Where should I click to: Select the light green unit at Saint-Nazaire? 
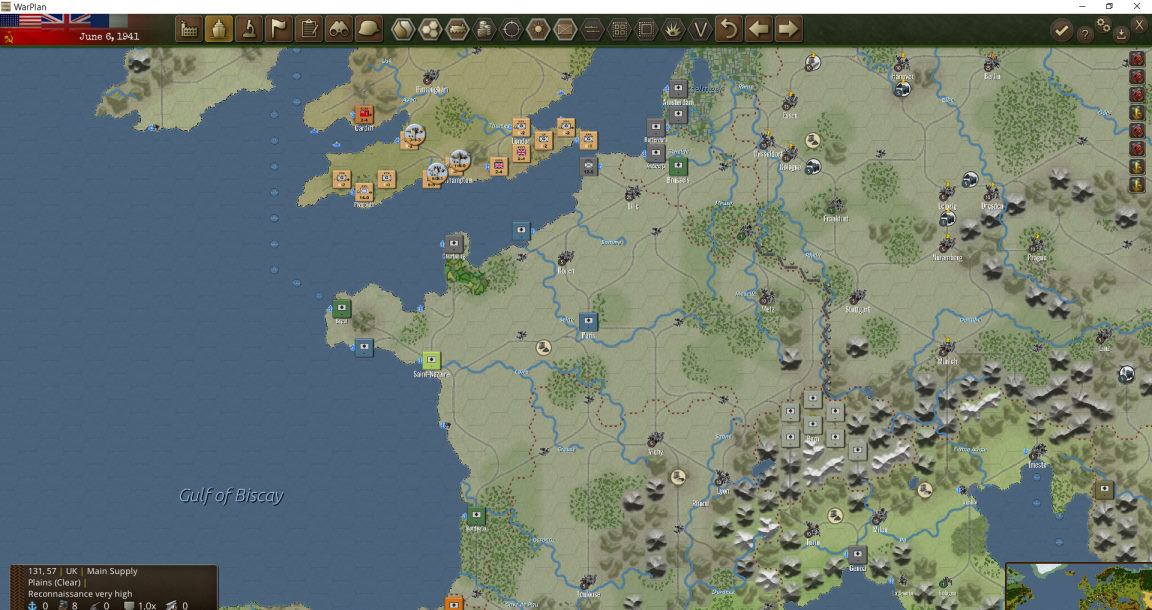[431, 360]
